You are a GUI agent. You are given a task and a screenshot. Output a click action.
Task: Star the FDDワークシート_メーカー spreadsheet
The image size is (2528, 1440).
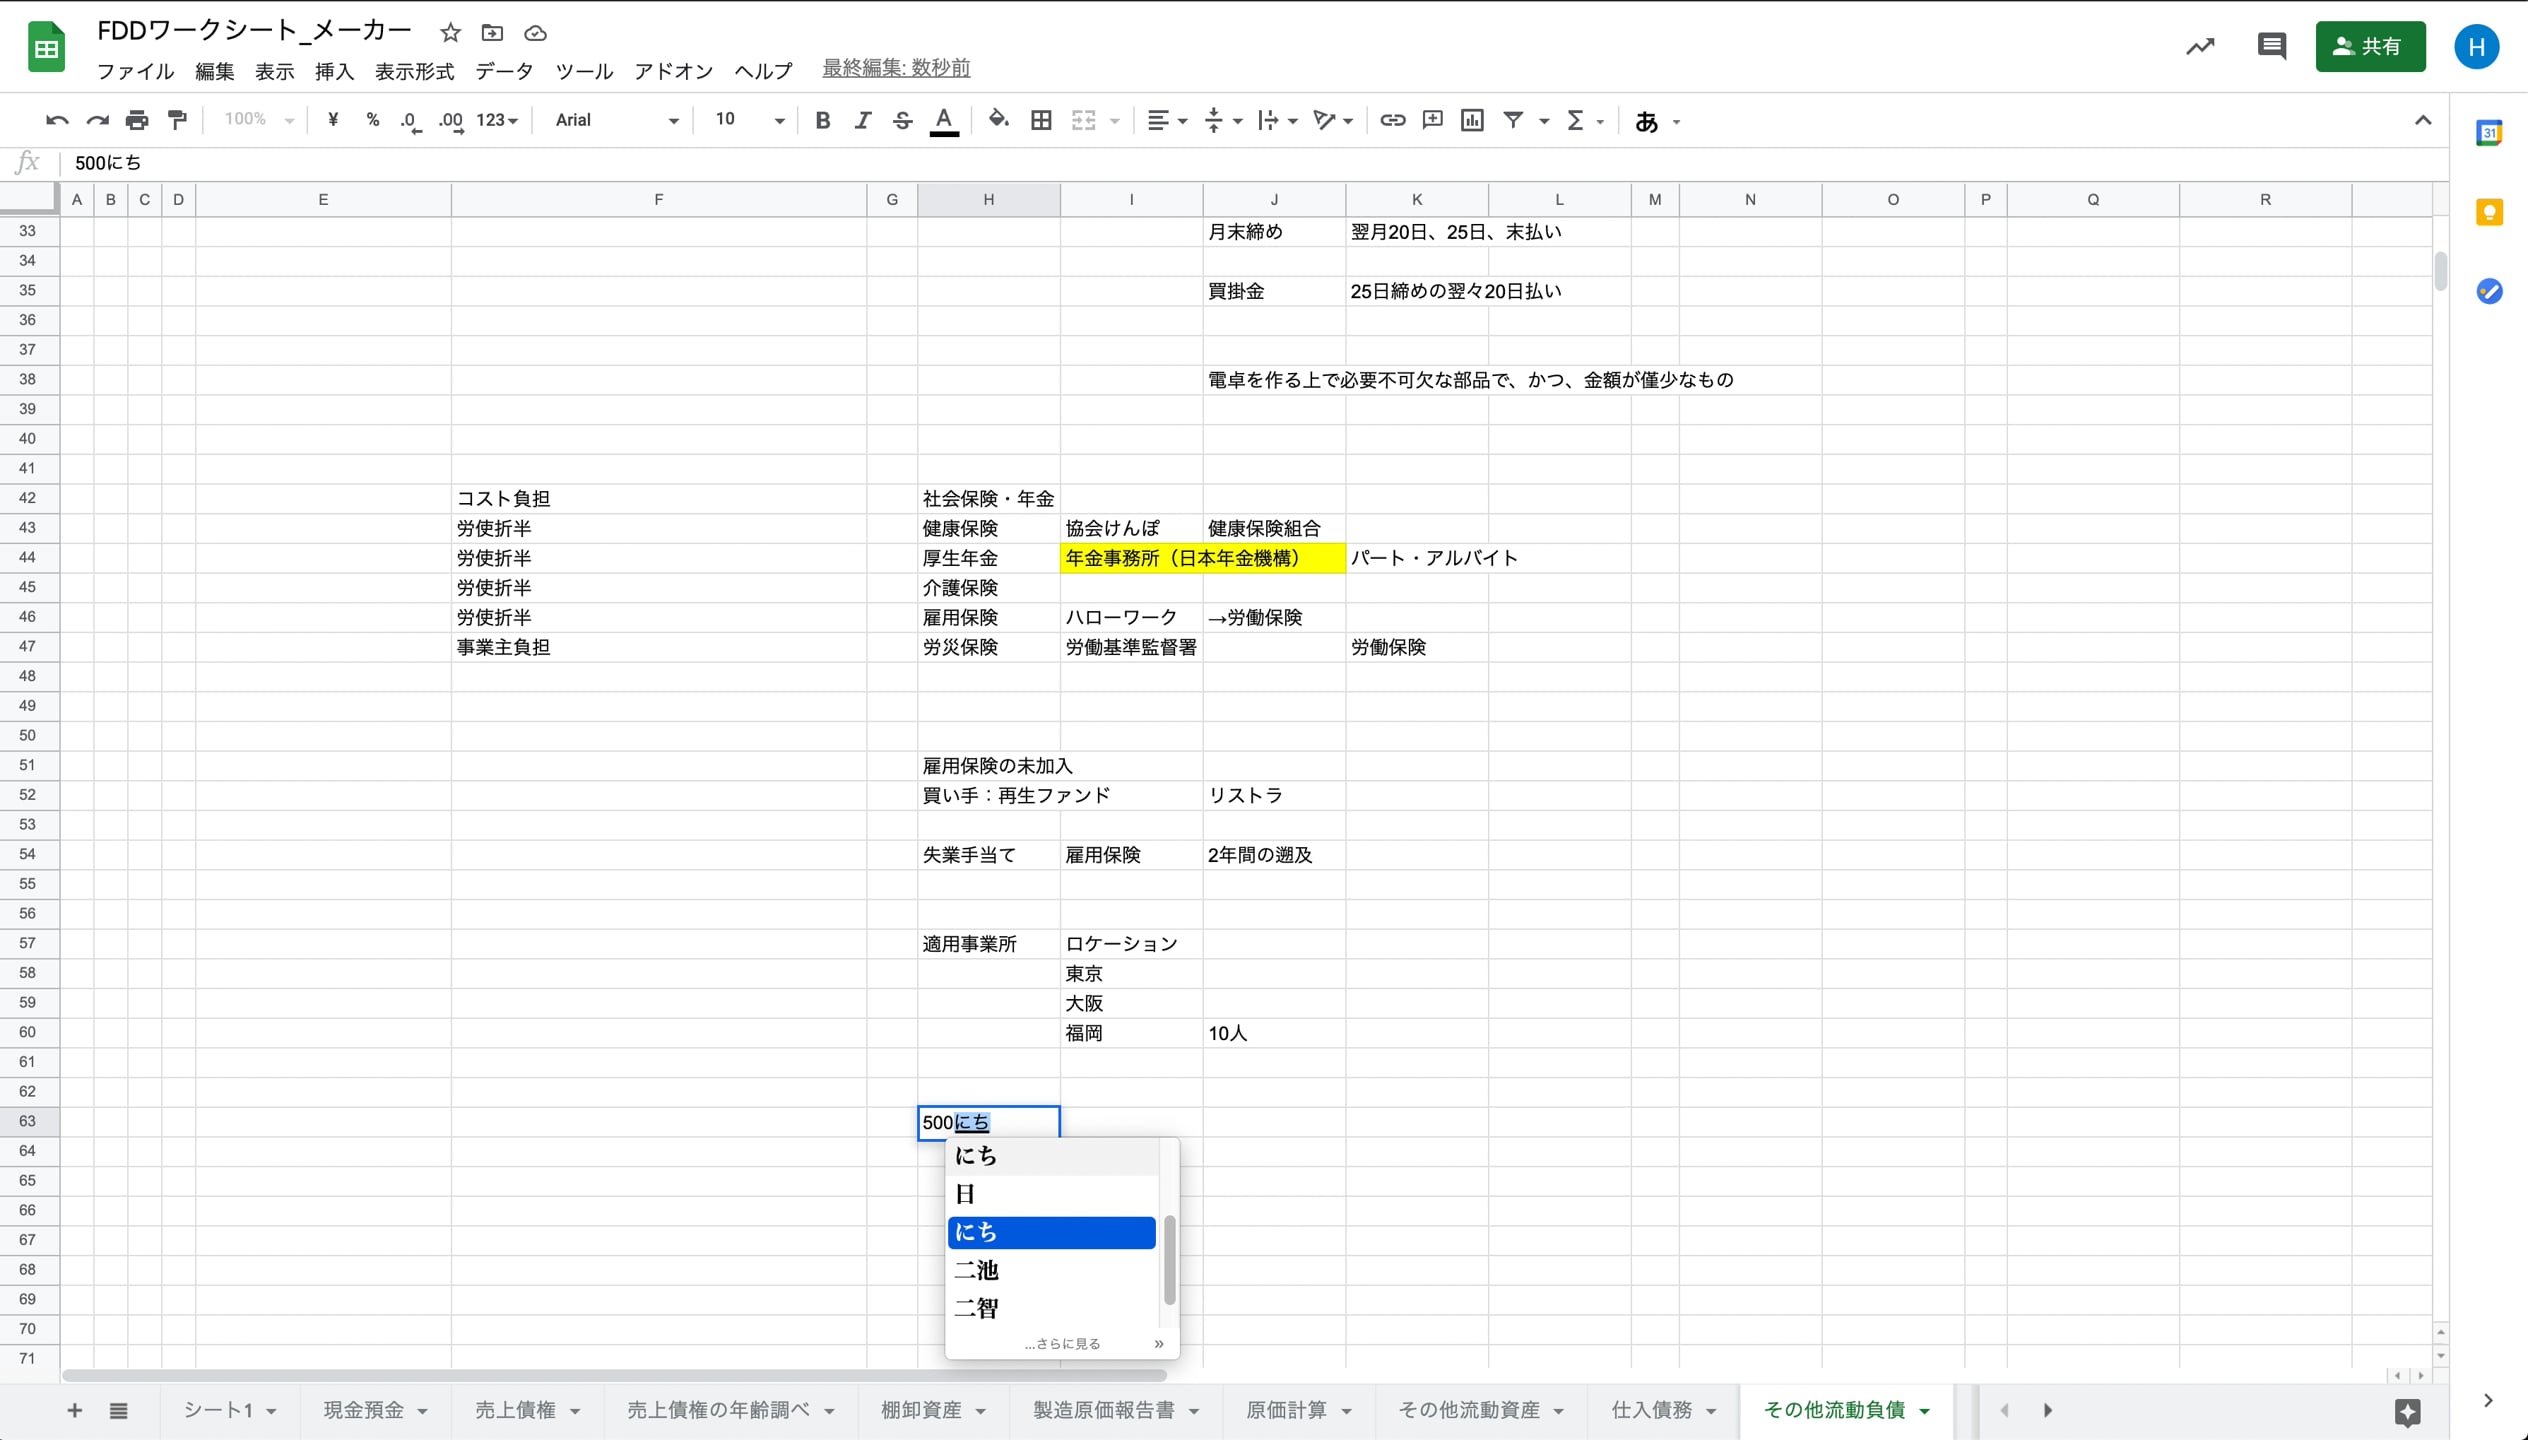point(450,32)
